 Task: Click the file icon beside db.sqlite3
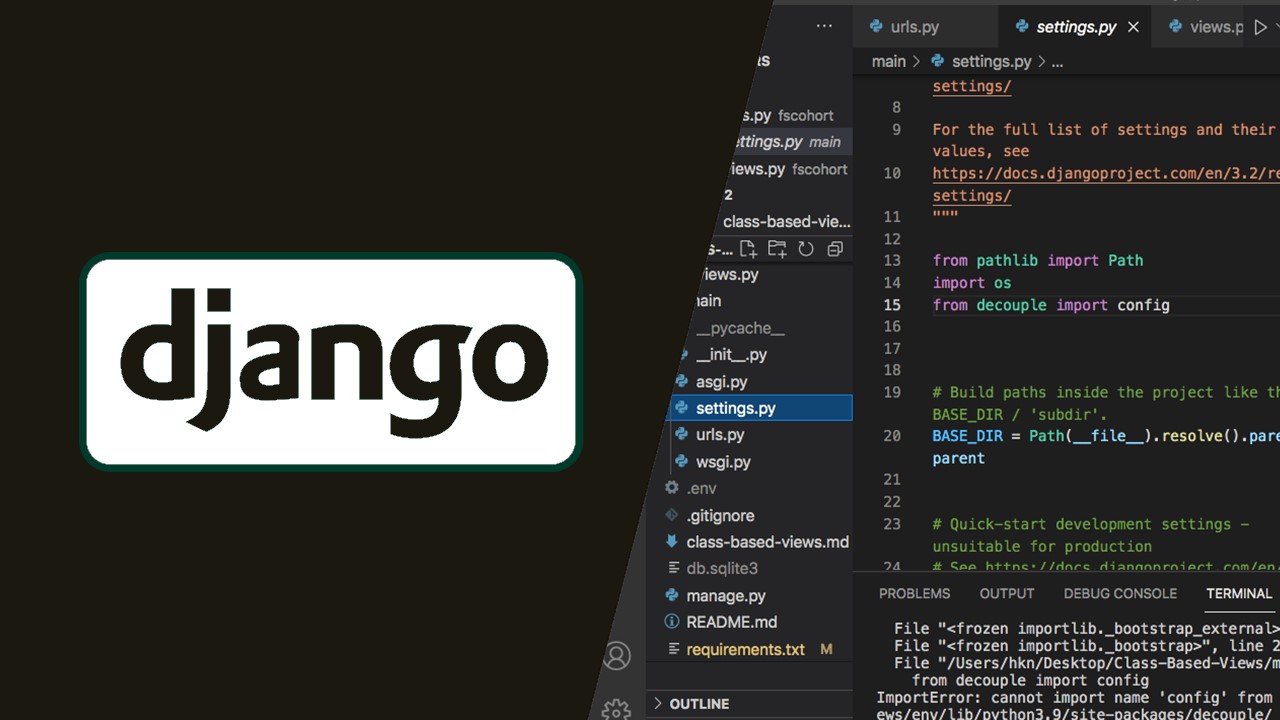pyautogui.click(x=672, y=568)
